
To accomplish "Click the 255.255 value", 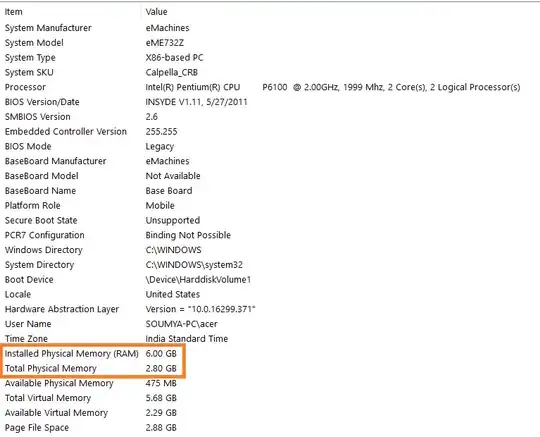I will click(161, 132).
